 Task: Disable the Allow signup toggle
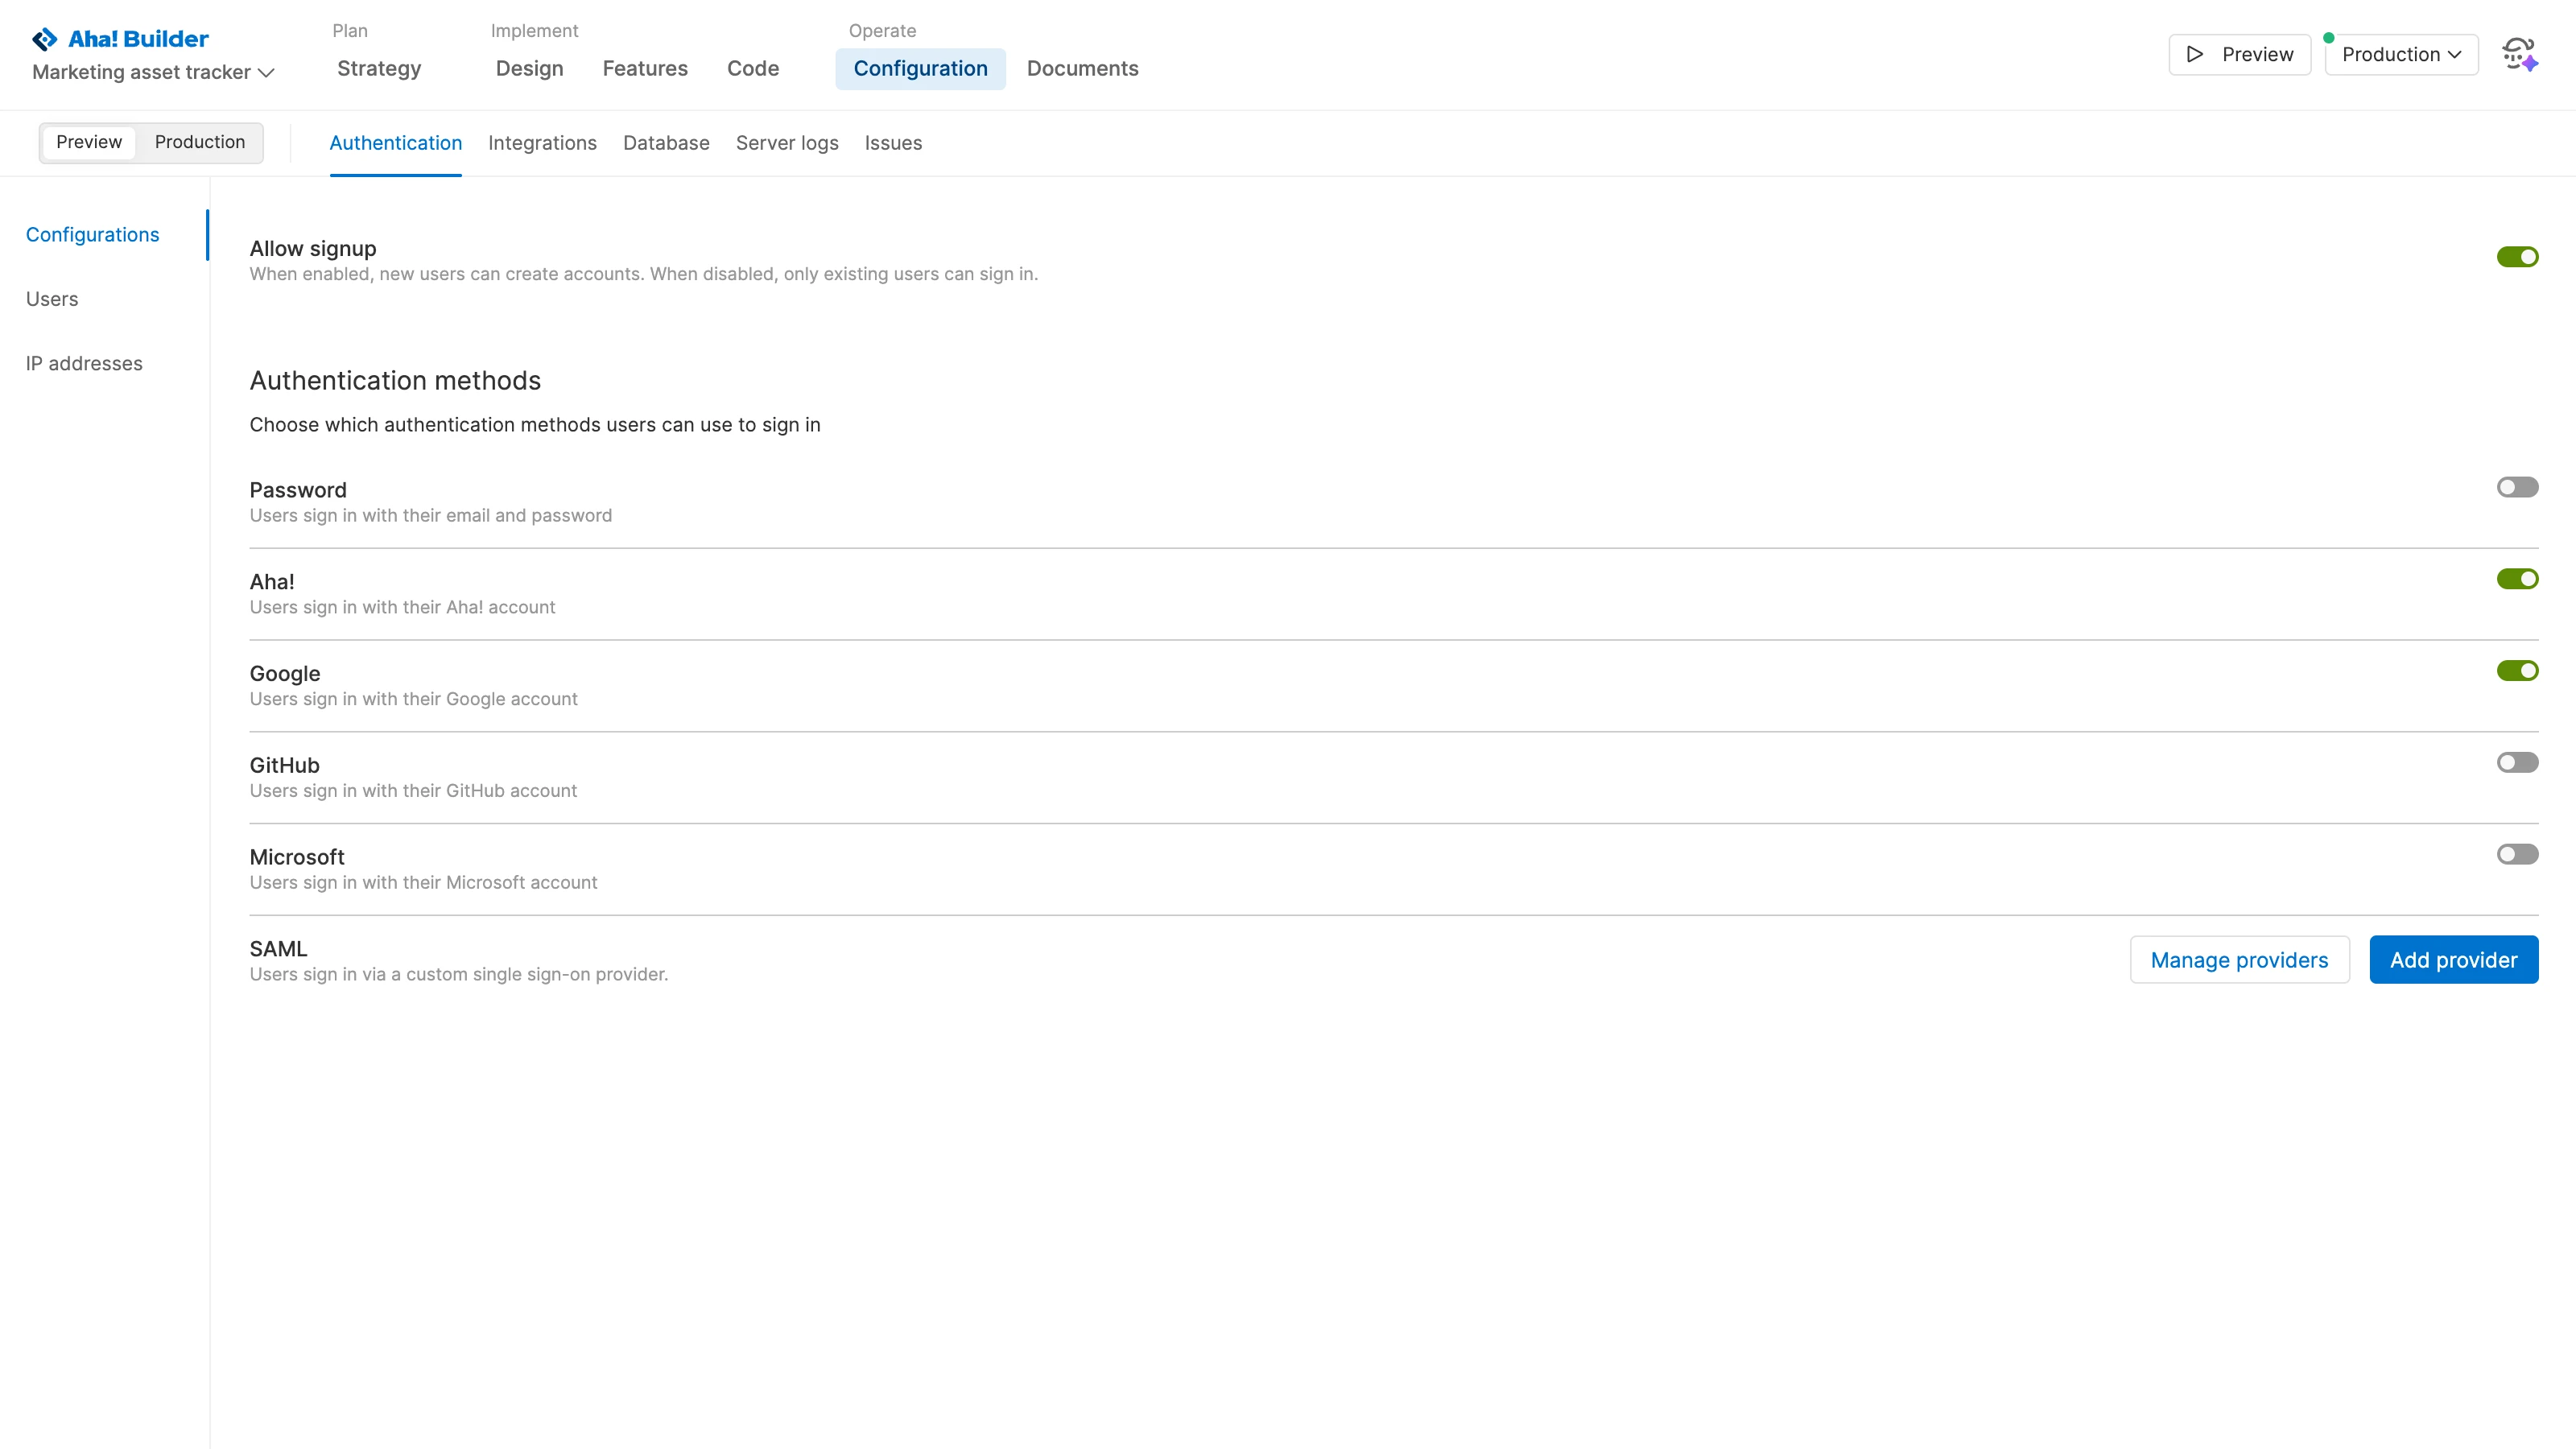(2517, 256)
